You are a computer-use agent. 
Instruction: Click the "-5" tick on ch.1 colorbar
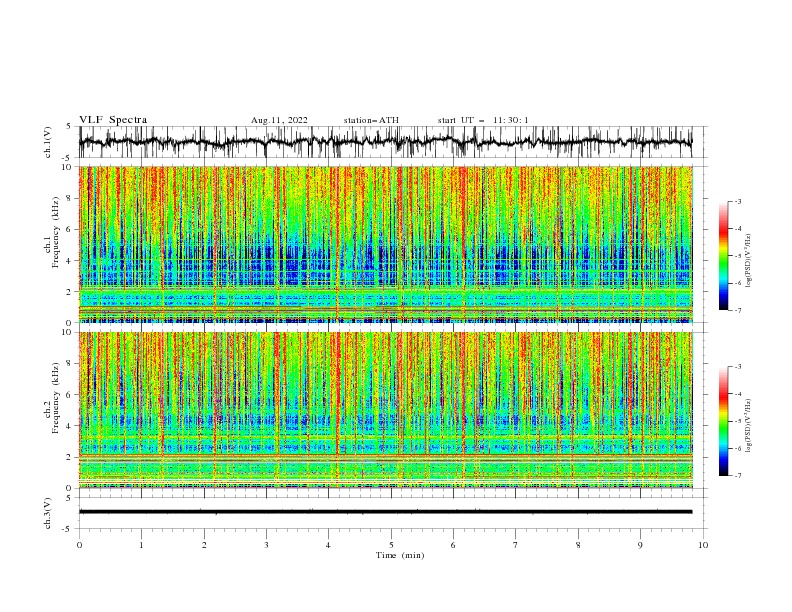[738, 256]
